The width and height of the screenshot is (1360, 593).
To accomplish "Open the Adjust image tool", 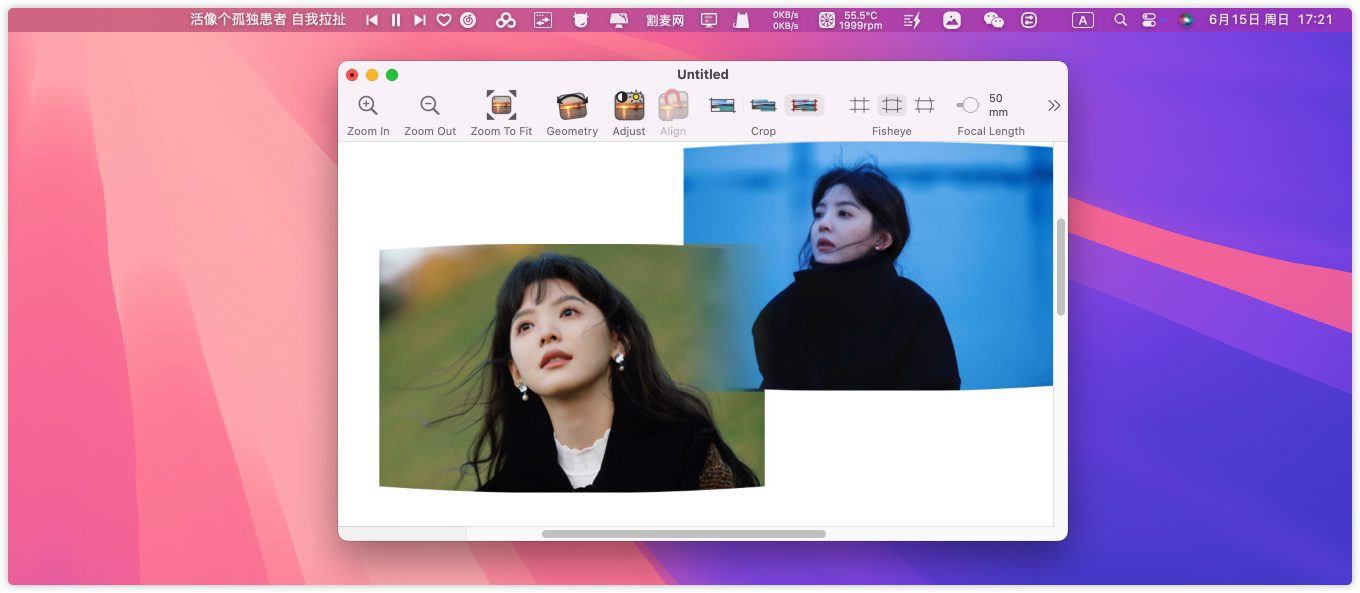I will 629,105.
